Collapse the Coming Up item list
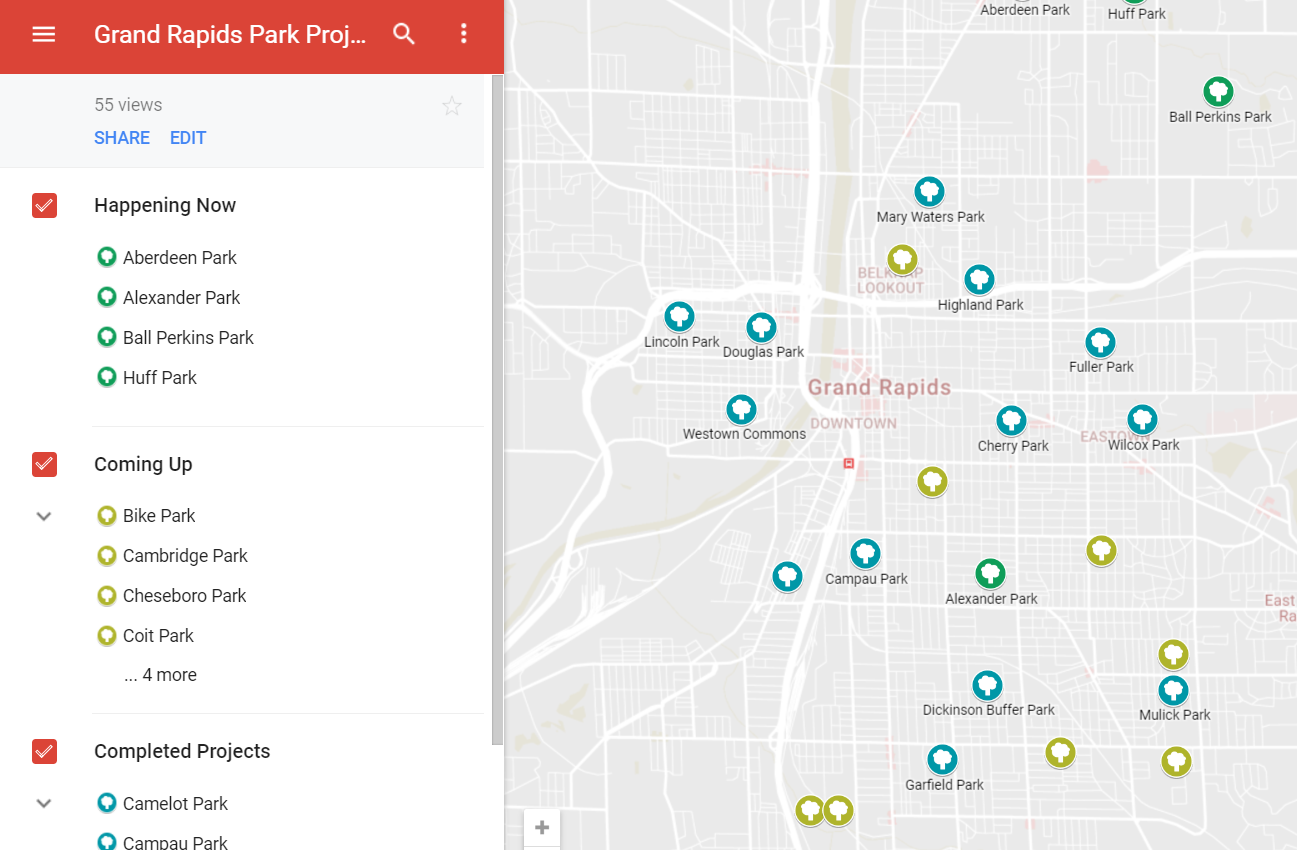 coord(43,516)
